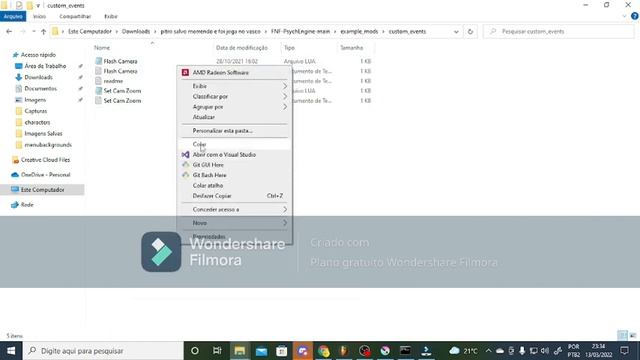
Task: Expand the address bar history dropdown
Action: coord(456,31)
